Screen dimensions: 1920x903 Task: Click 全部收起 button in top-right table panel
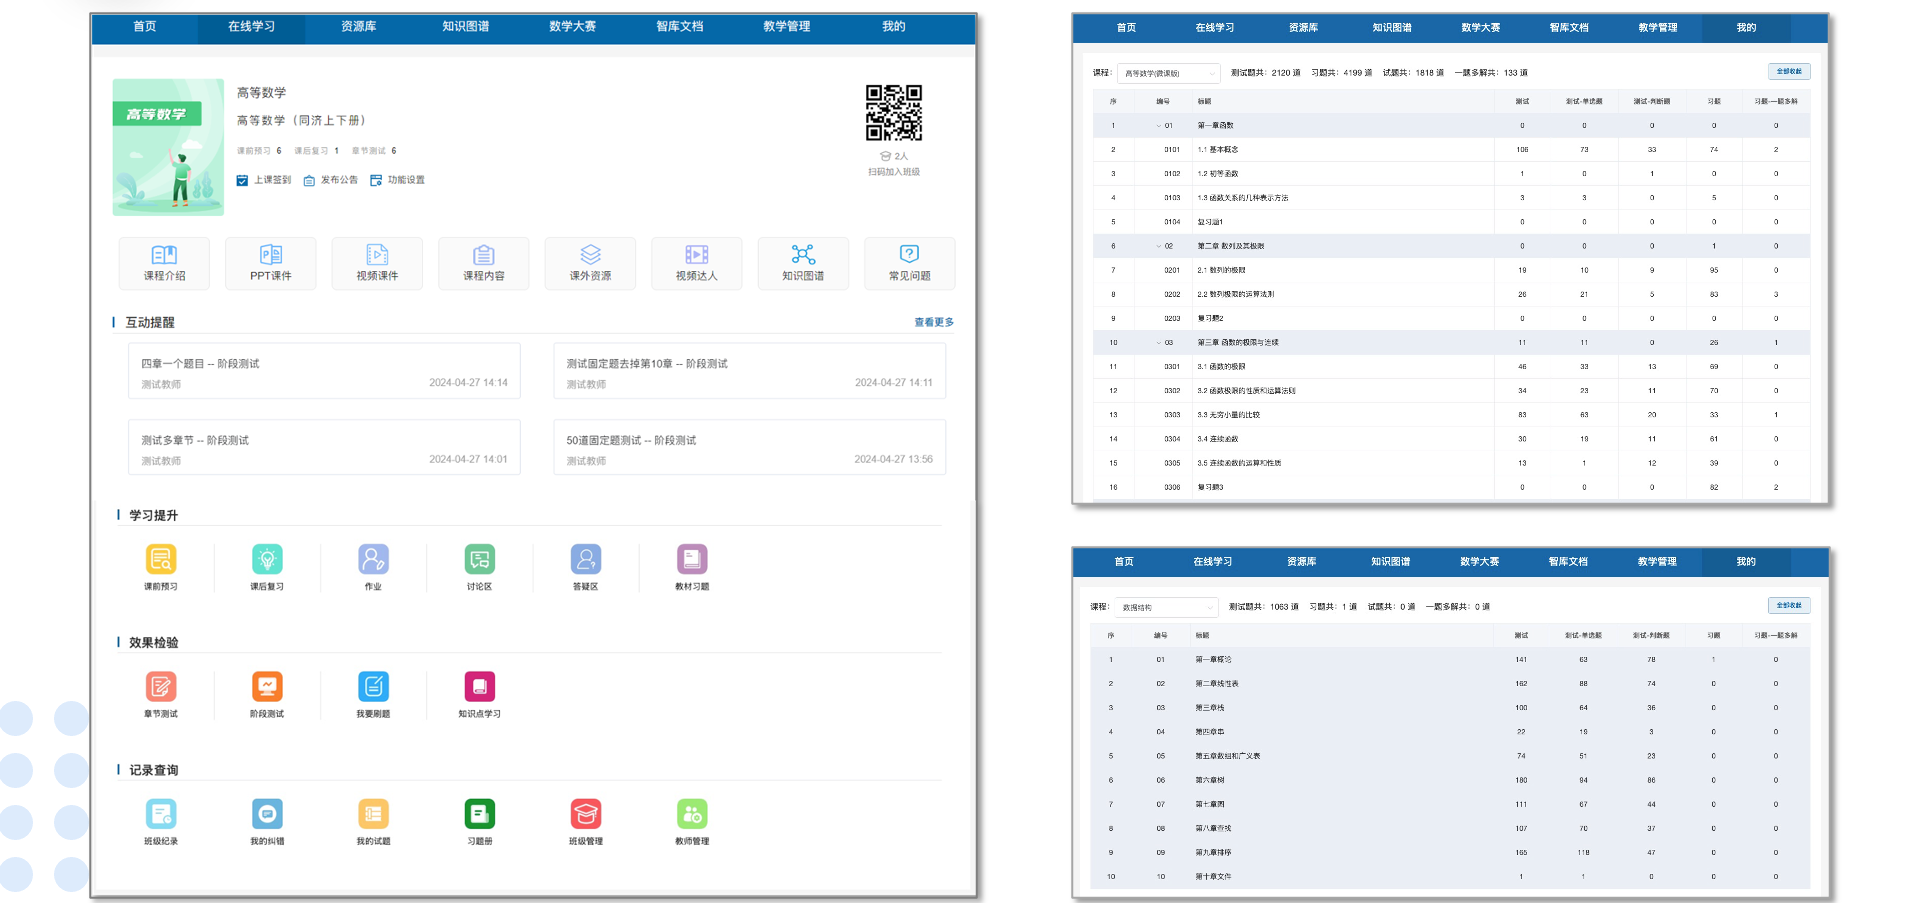(1788, 72)
